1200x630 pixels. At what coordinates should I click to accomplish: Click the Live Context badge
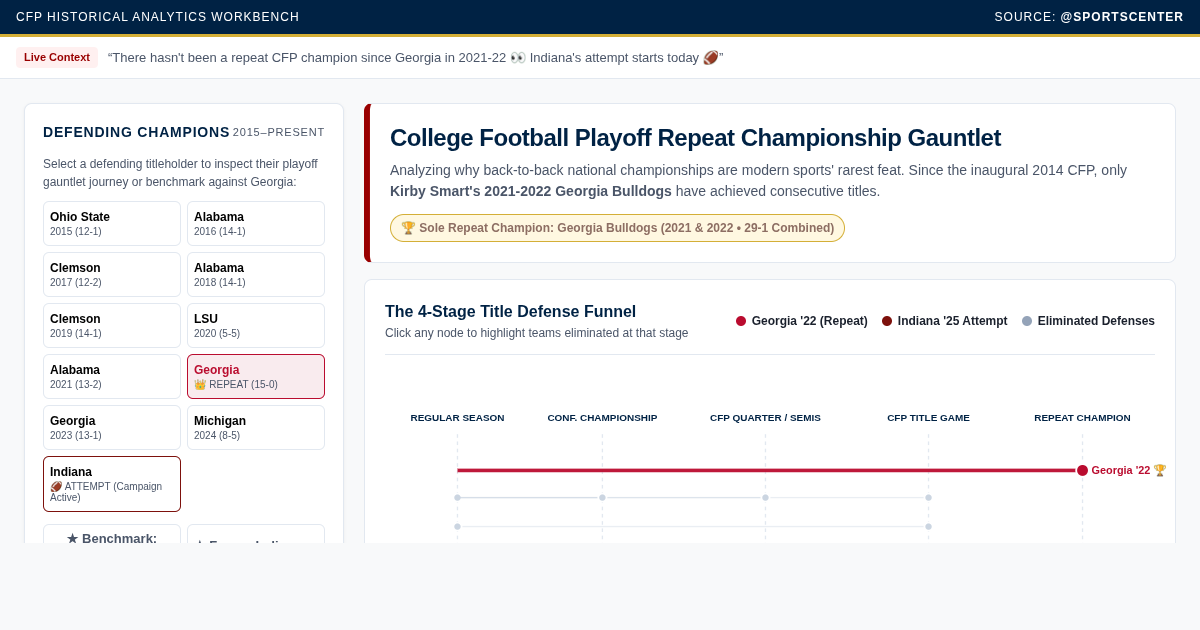coord(57,57)
